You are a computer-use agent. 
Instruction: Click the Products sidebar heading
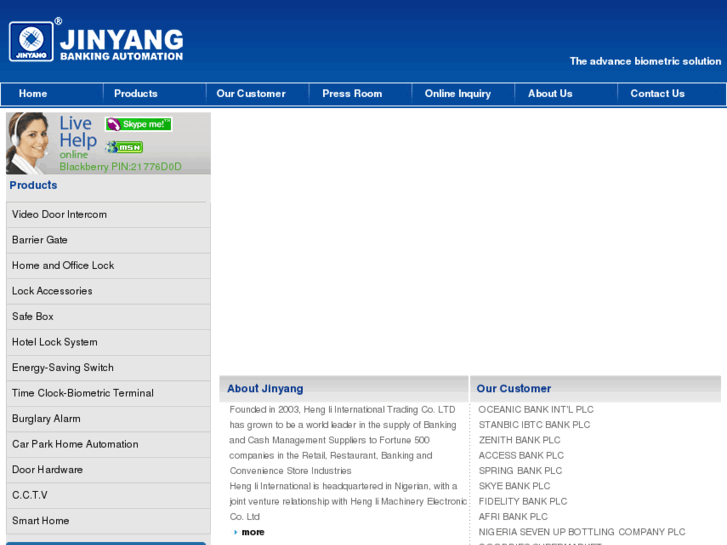[x=33, y=185]
